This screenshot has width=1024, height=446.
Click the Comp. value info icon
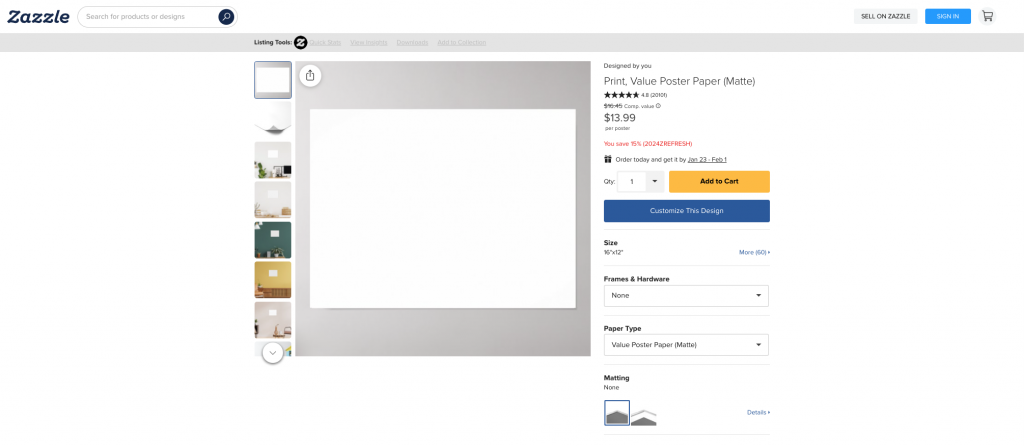coord(658,106)
